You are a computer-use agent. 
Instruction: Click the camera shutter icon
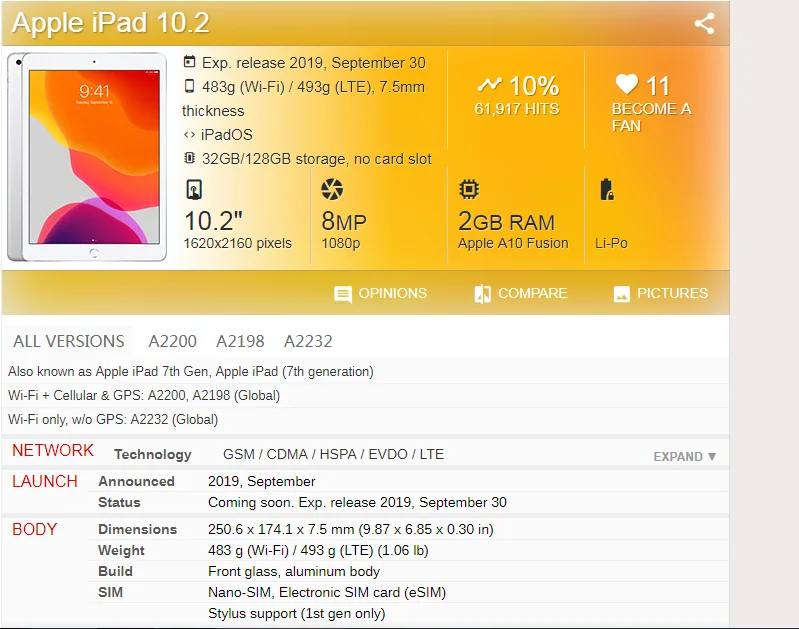click(x=332, y=189)
